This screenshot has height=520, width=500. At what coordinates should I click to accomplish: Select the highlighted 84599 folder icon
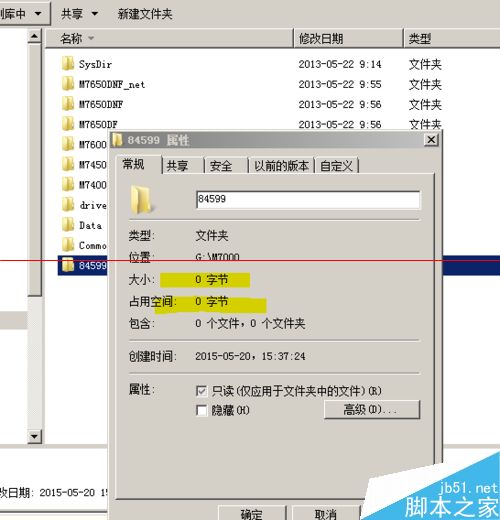tap(68, 265)
